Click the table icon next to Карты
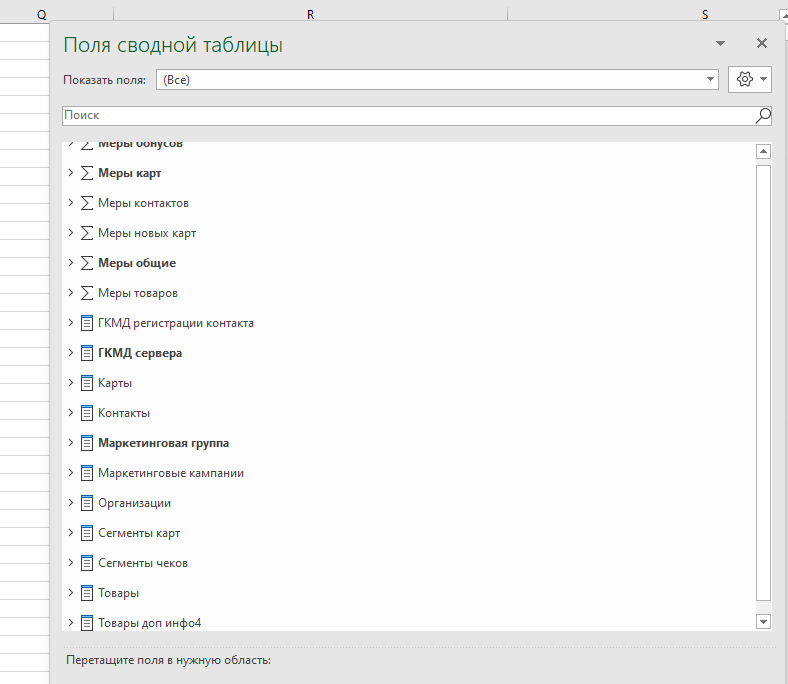This screenshot has height=684, width=788. coord(87,383)
